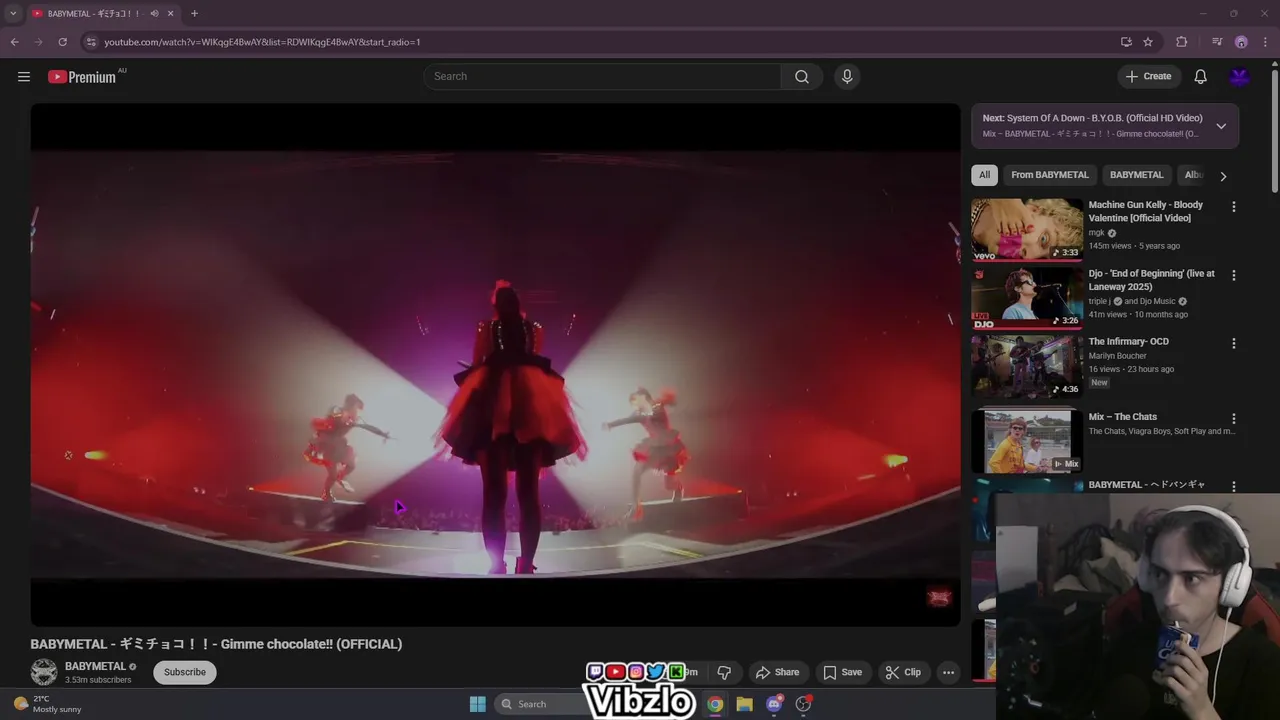Open Machine Gun Kelly Bloody Valentine thumbnail
Image resolution: width=1280 pixels, height=720 pixels.
pos(1027,229)
